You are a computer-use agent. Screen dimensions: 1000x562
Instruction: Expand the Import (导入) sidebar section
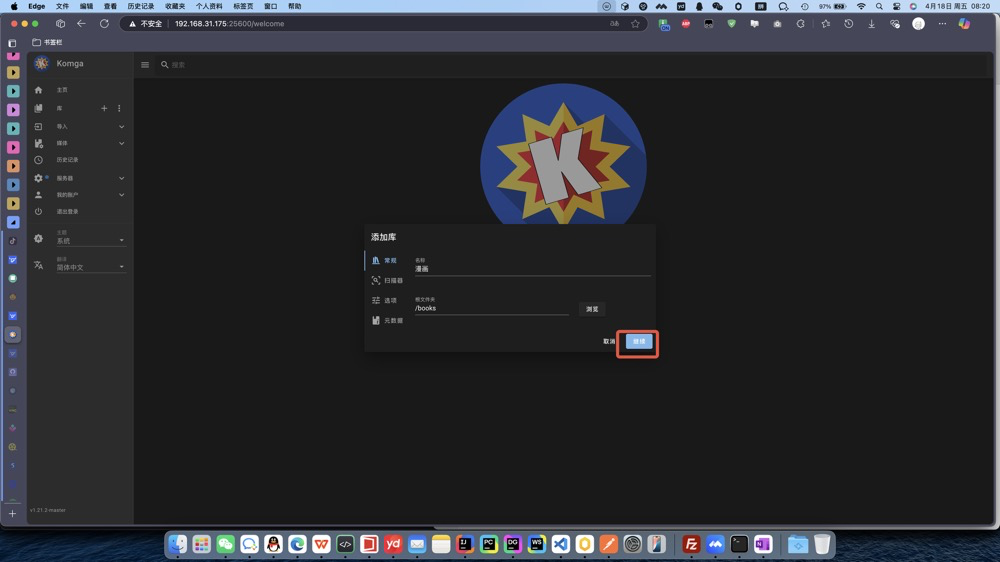point(121,126)
